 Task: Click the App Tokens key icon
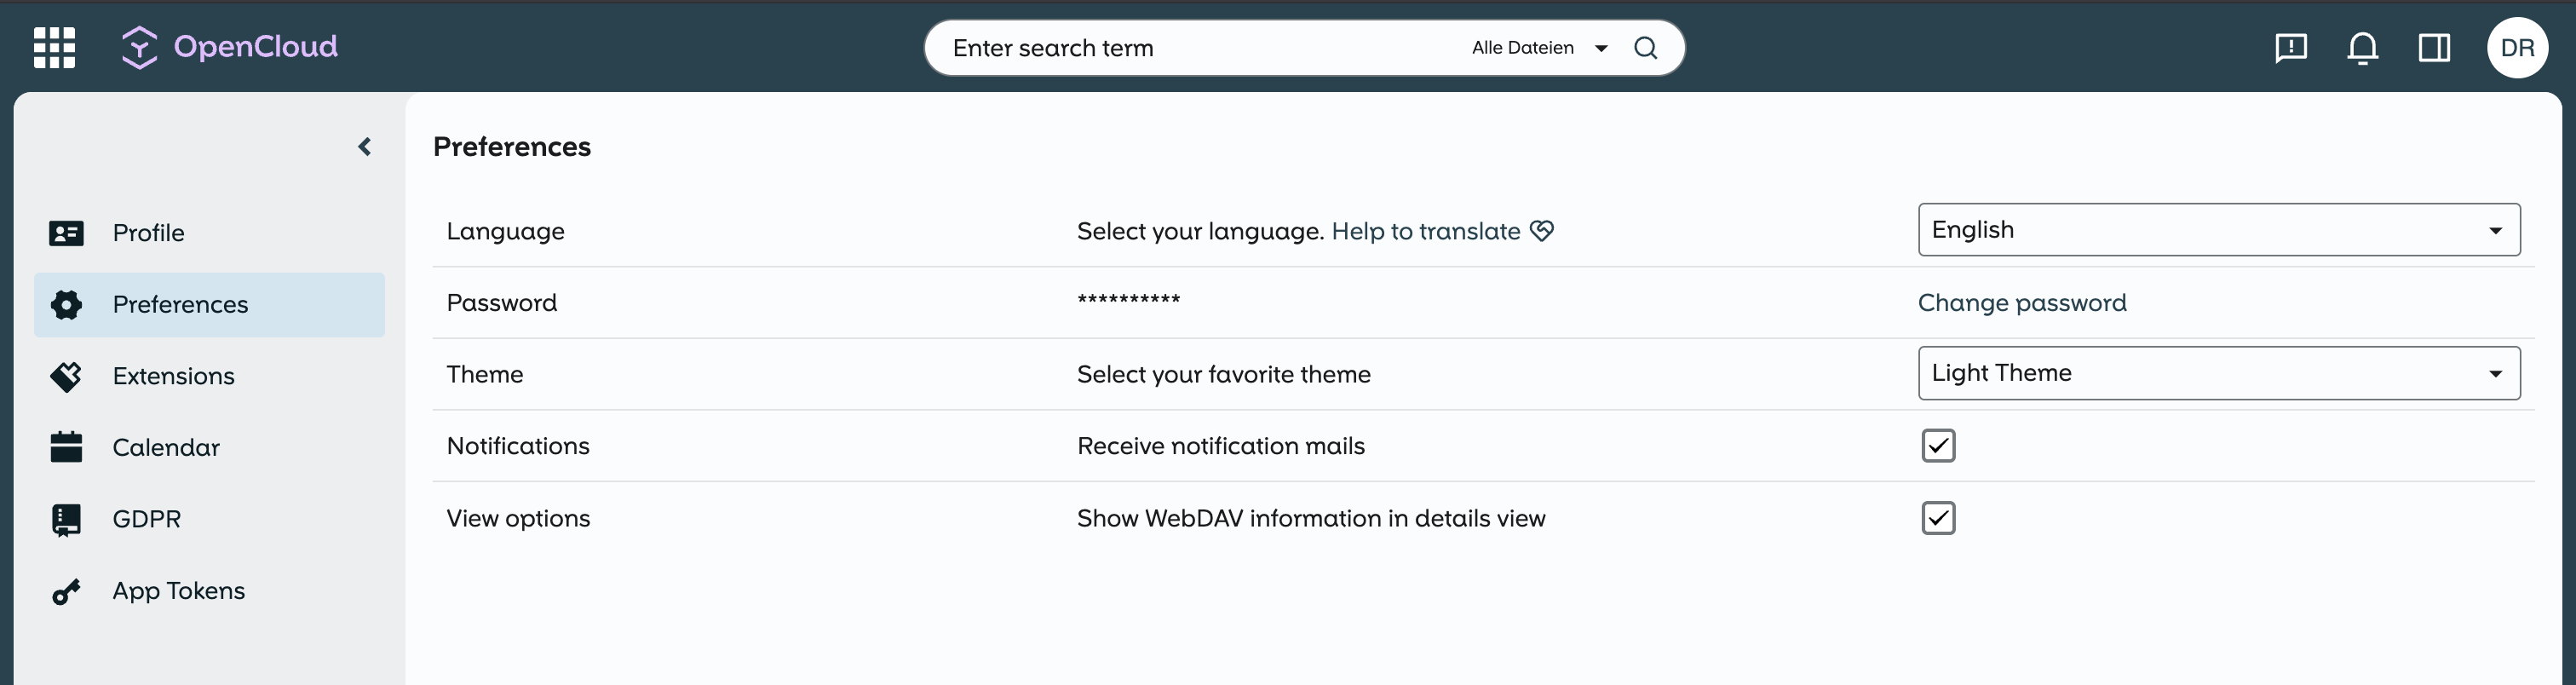[66, 591]
